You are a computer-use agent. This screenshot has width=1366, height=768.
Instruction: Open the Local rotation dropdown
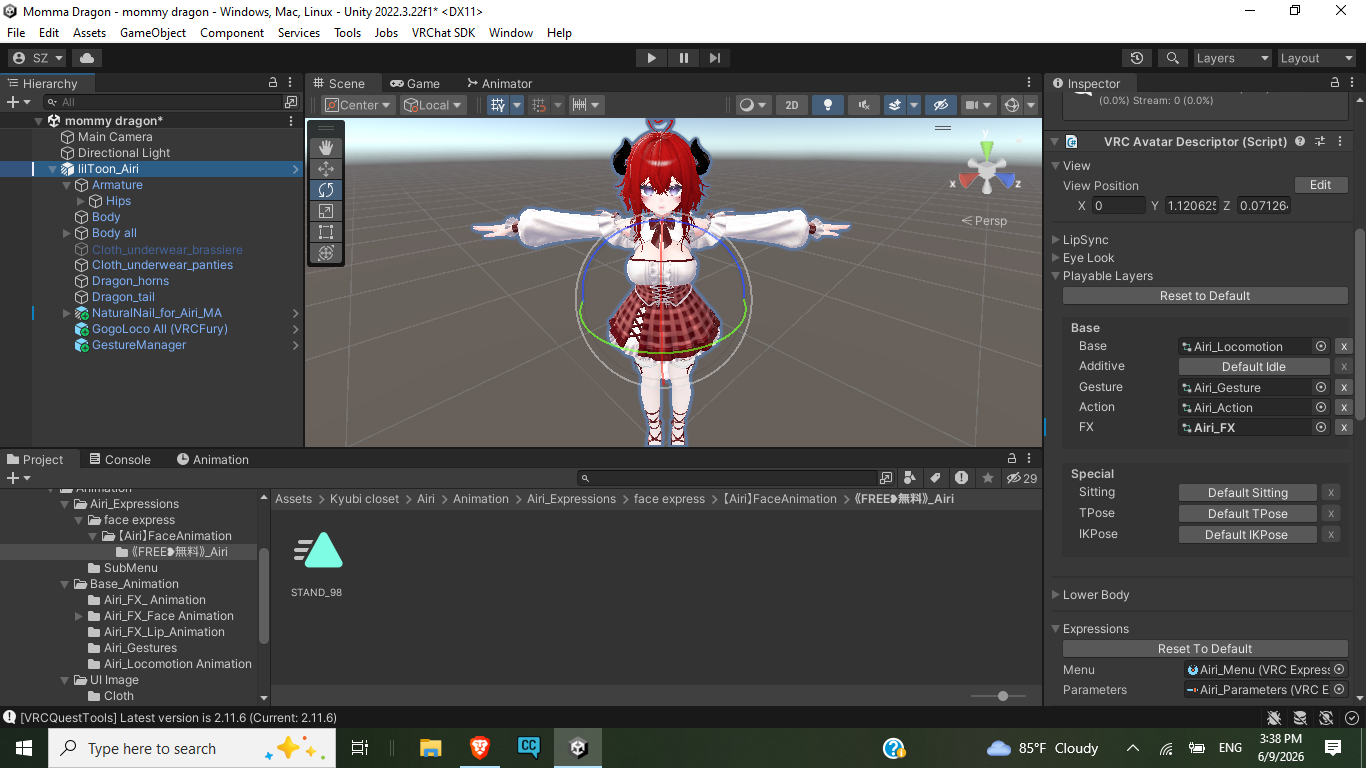coord(433,105)
